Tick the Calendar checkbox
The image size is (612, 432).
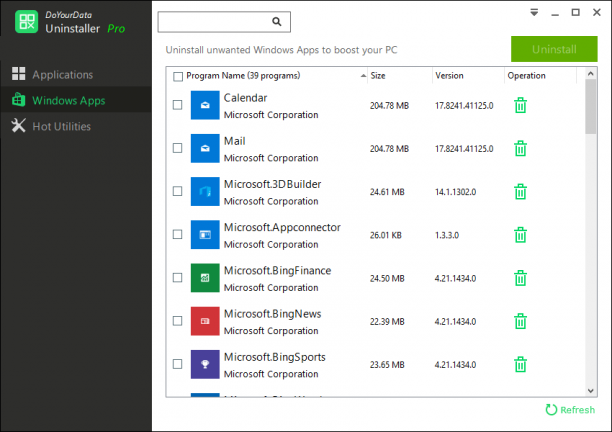click(178, 105)
